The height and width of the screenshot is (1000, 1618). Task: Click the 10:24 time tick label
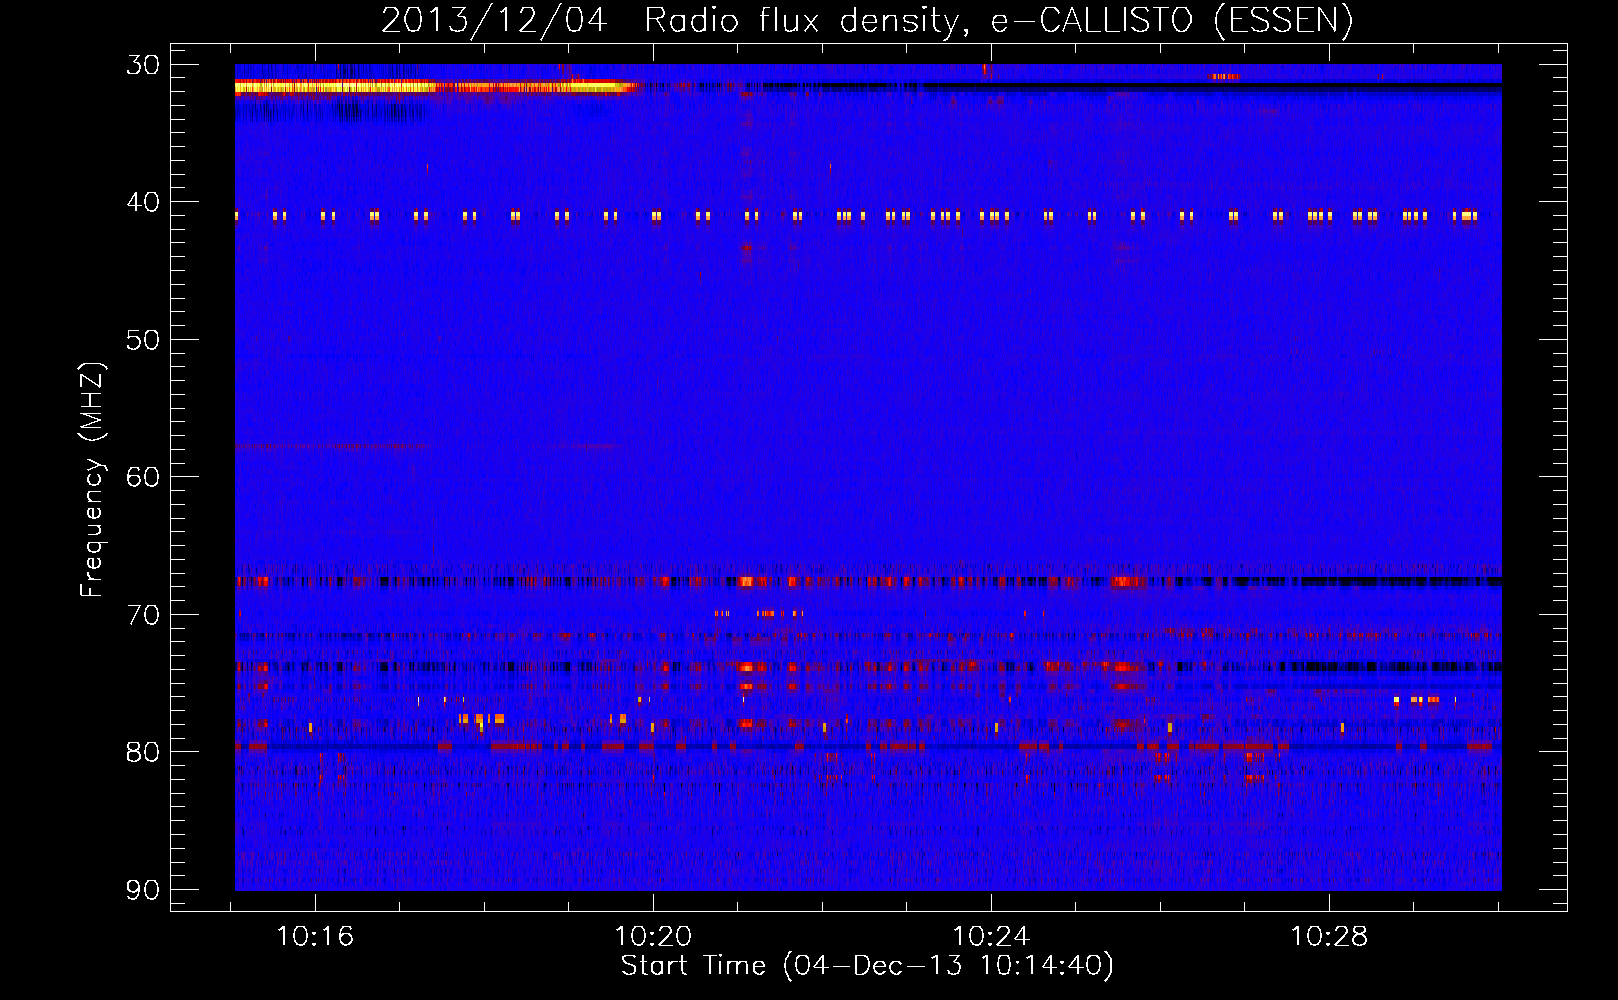(991, 937)
